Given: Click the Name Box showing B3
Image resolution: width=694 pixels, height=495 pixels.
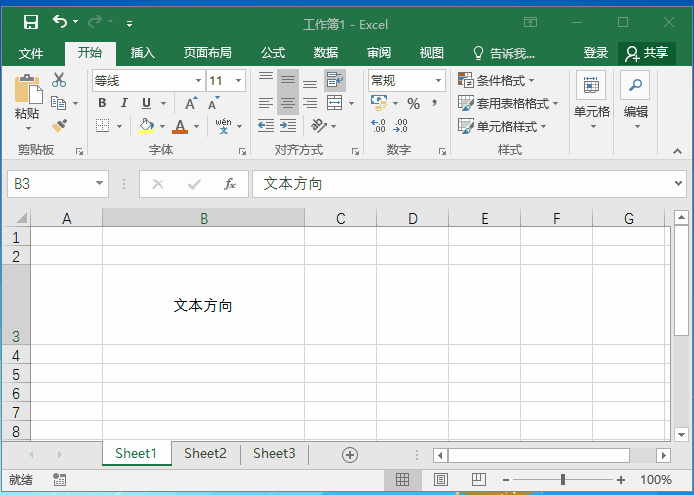Looking at the screenshot, I should (58, 183).
